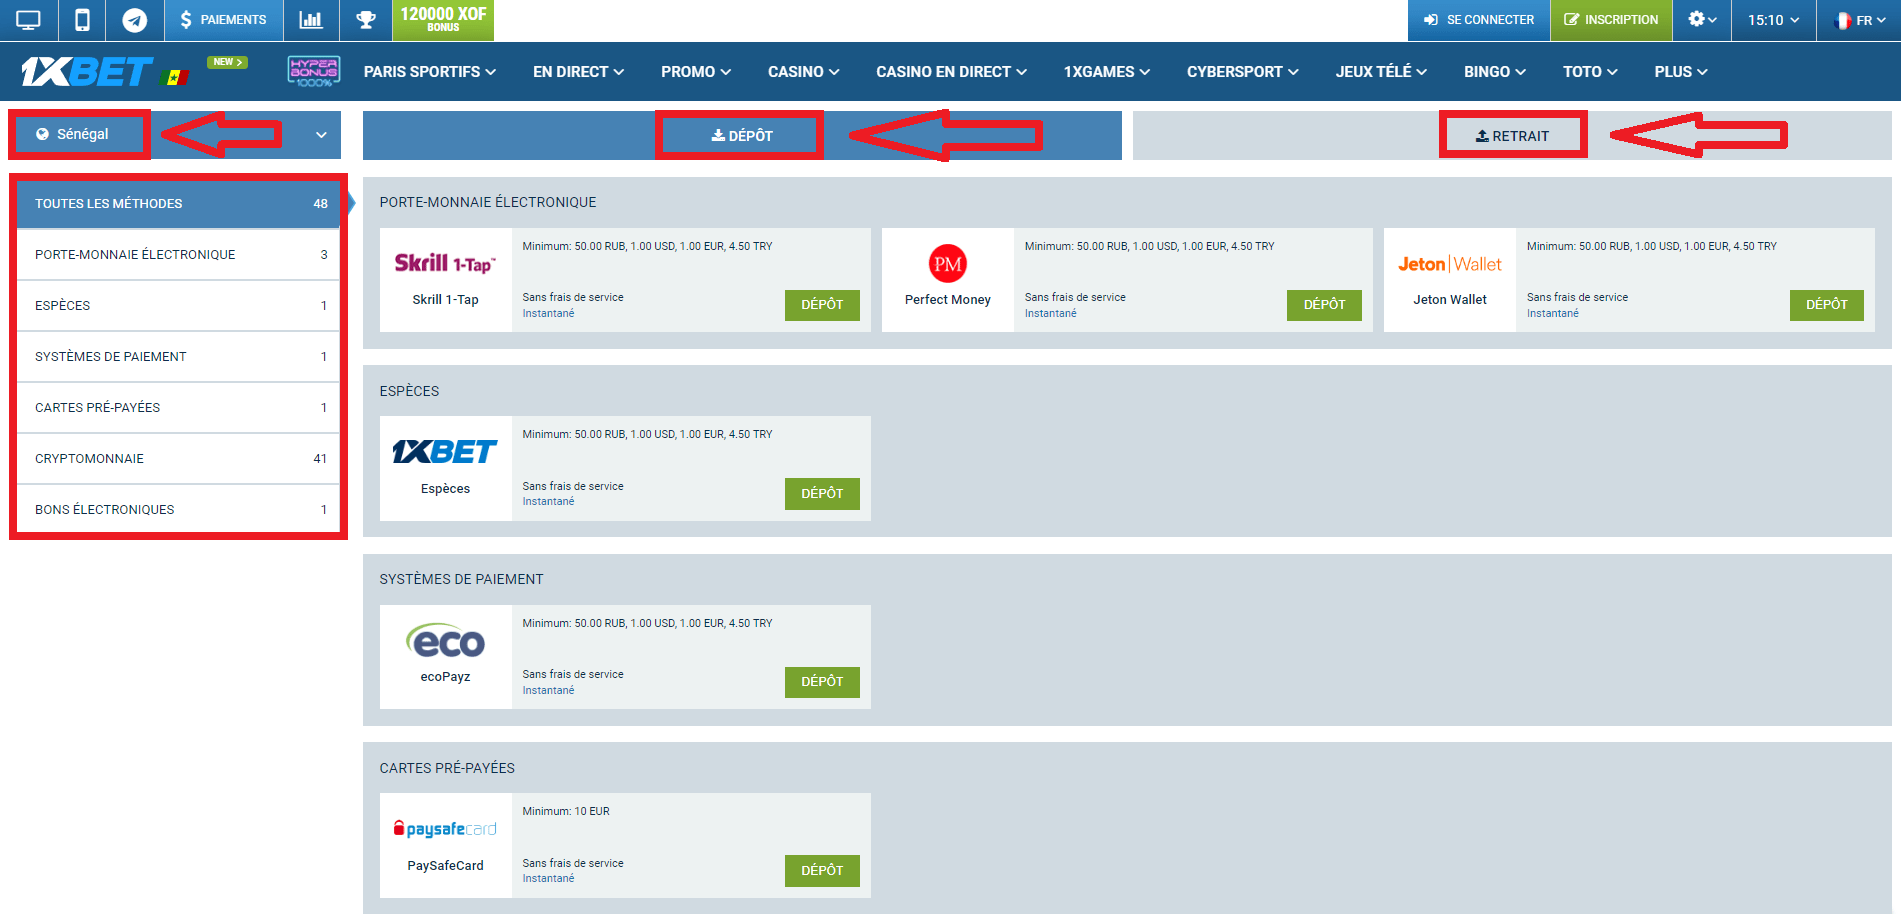Screen dimensions: 1901x914
Task: Click Dépôt button for Perfect Money
Action: [x=1324, y=305]
